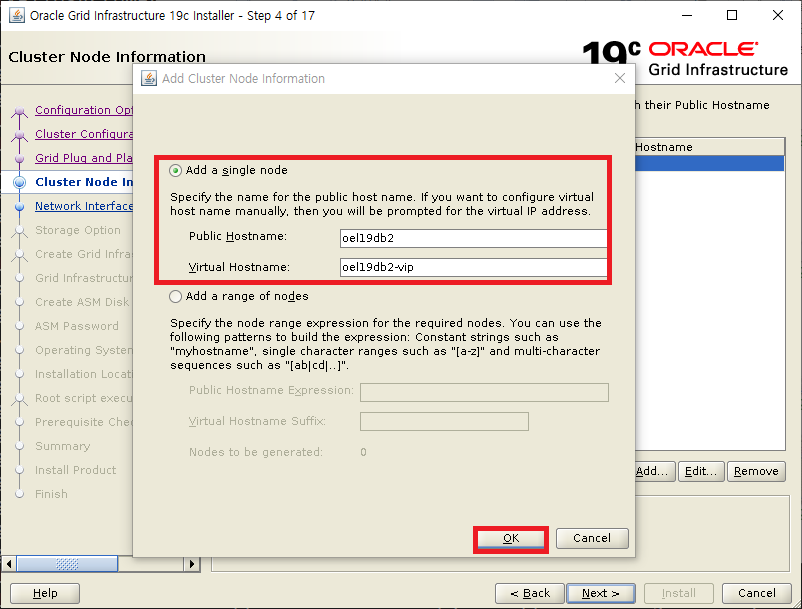The height and width of the screenshot is (609, 802).
Task: Click the Hostname column header
Action: [x=709, y=147]
